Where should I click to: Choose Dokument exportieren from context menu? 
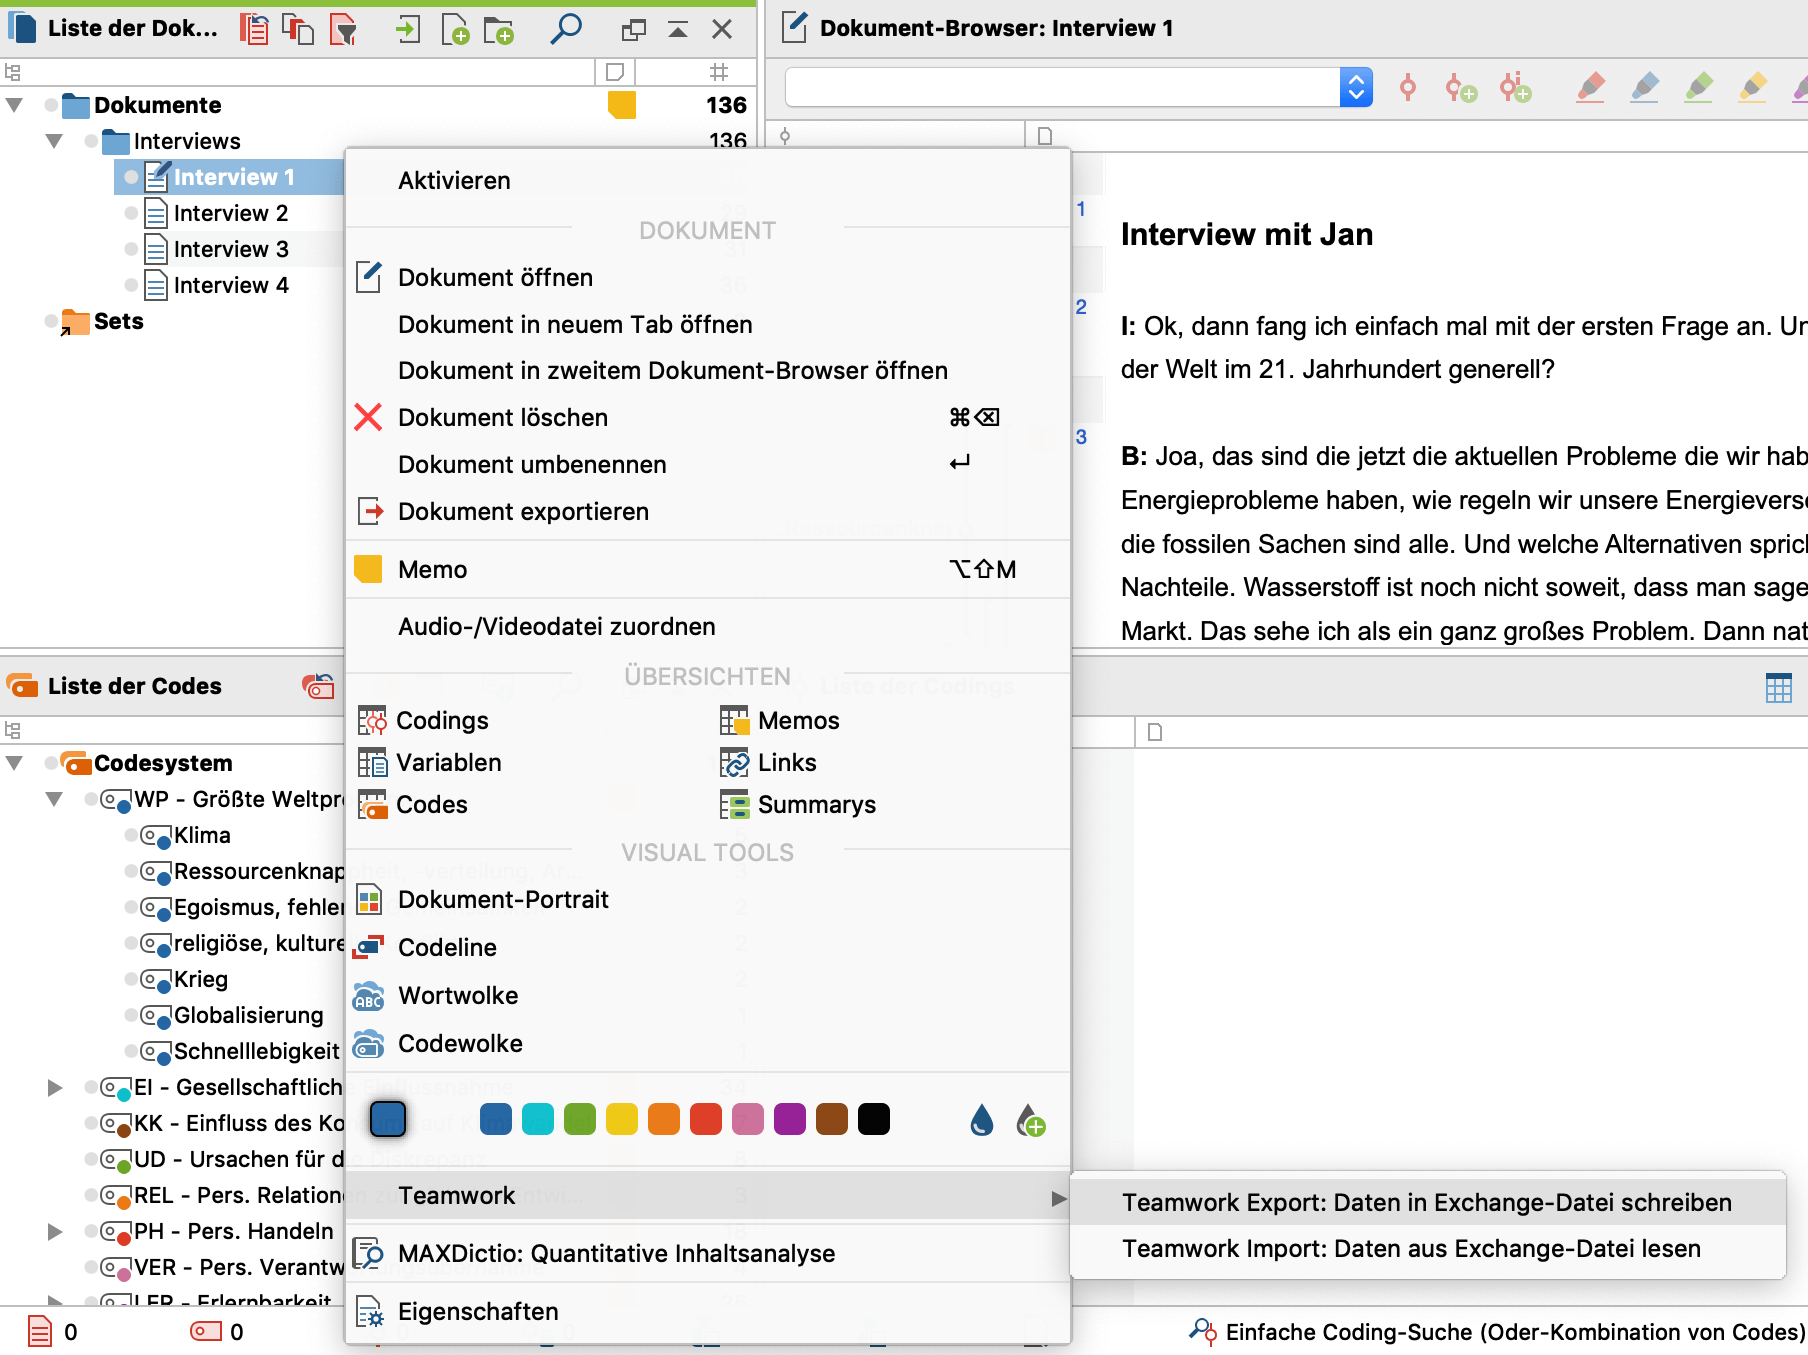click(x=523, y=511)
